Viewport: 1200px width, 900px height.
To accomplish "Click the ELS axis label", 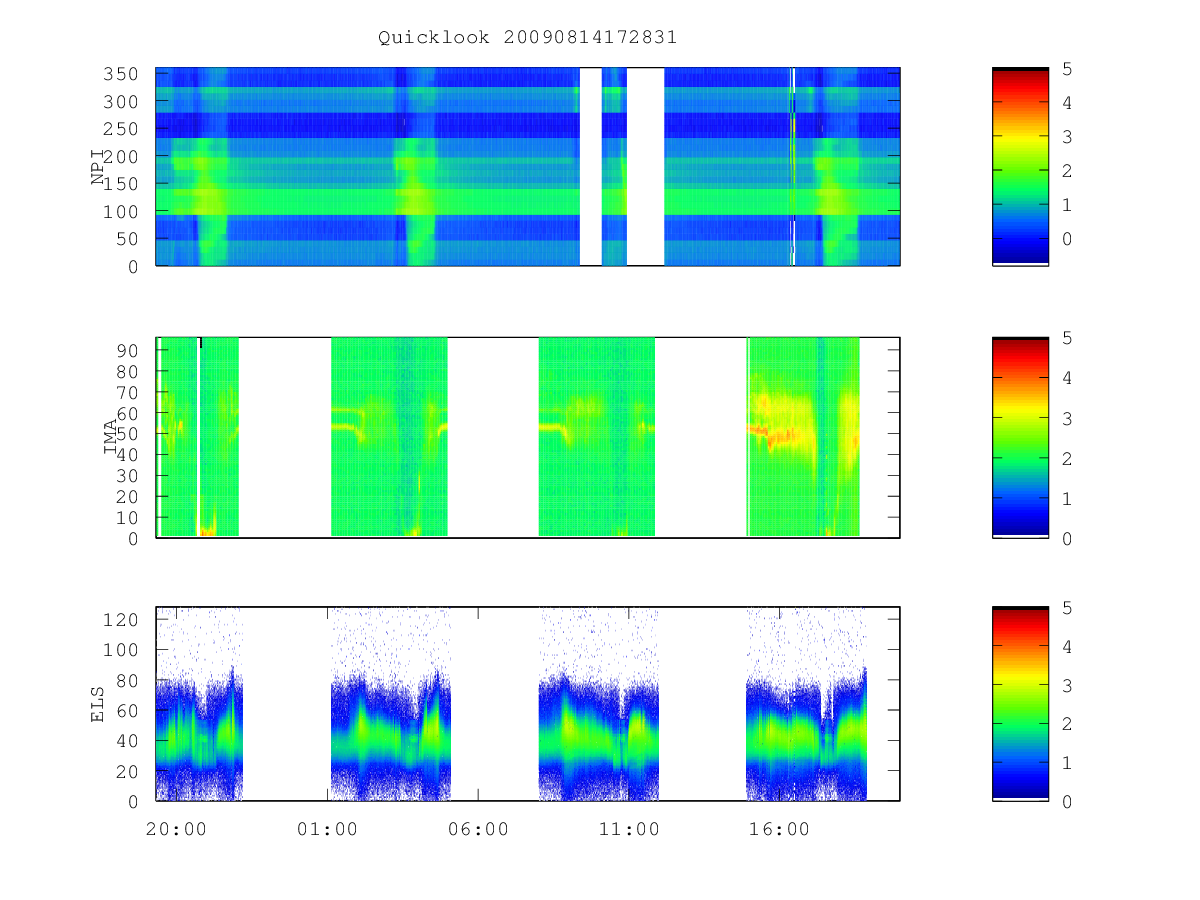I will [99, 704].
